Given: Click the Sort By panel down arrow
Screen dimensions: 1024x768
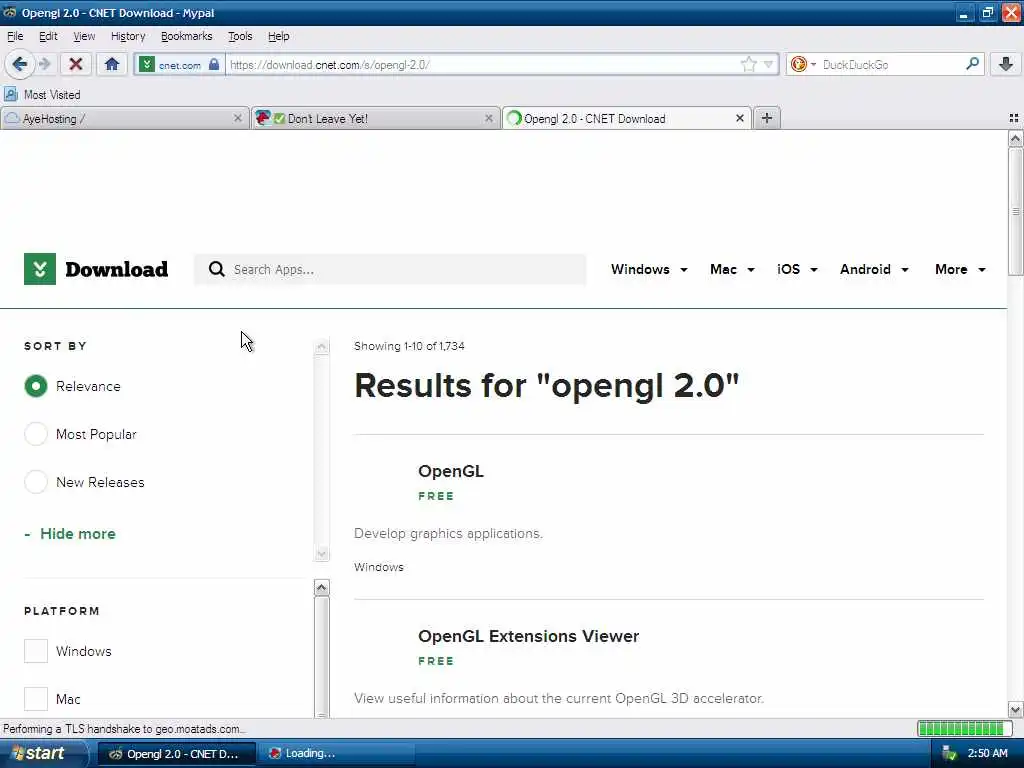Looking at the screenshot, I should [x=321, y=554].
